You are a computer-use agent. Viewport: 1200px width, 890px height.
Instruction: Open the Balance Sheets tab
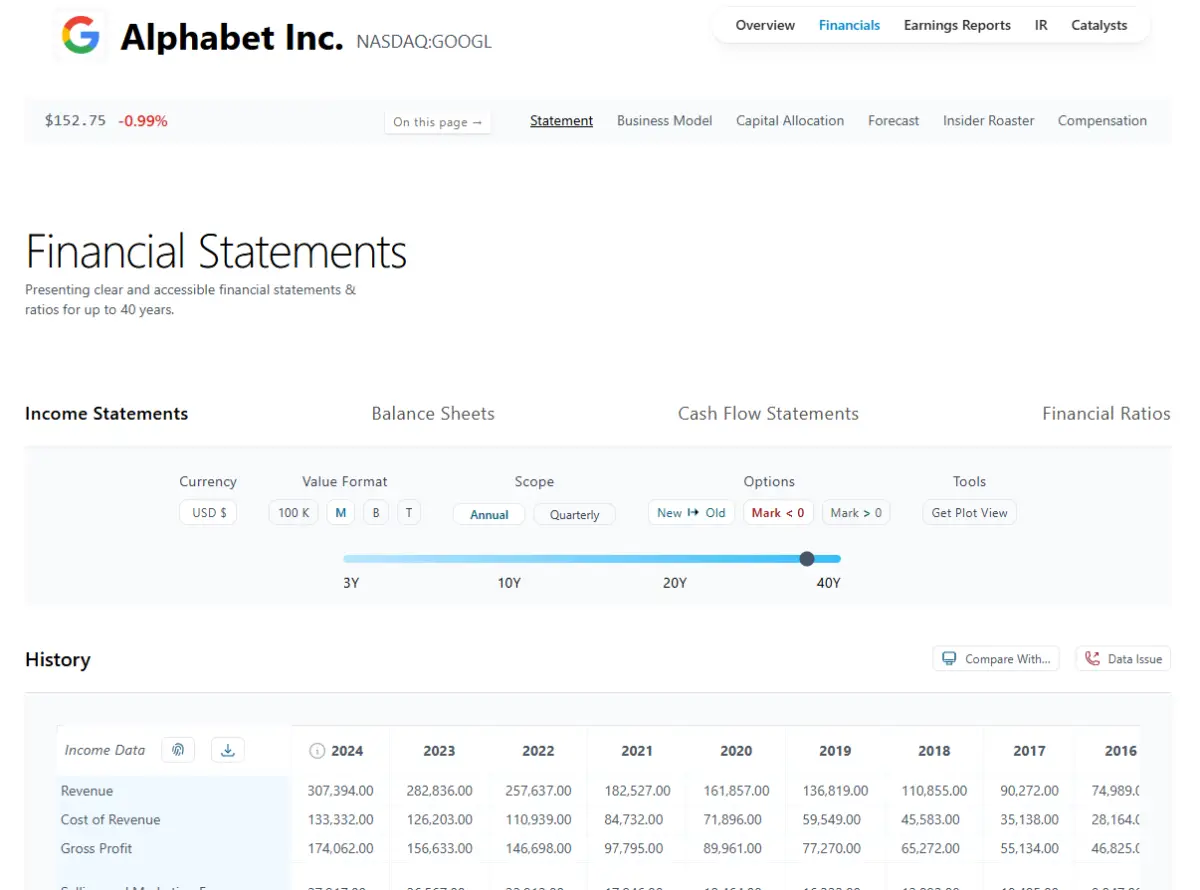[x=433, y=414]
